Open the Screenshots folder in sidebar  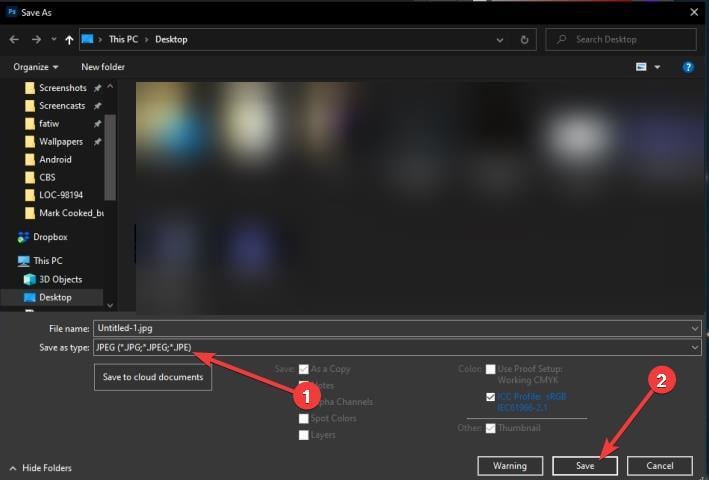pyautogui.click(x=62, y=88)
